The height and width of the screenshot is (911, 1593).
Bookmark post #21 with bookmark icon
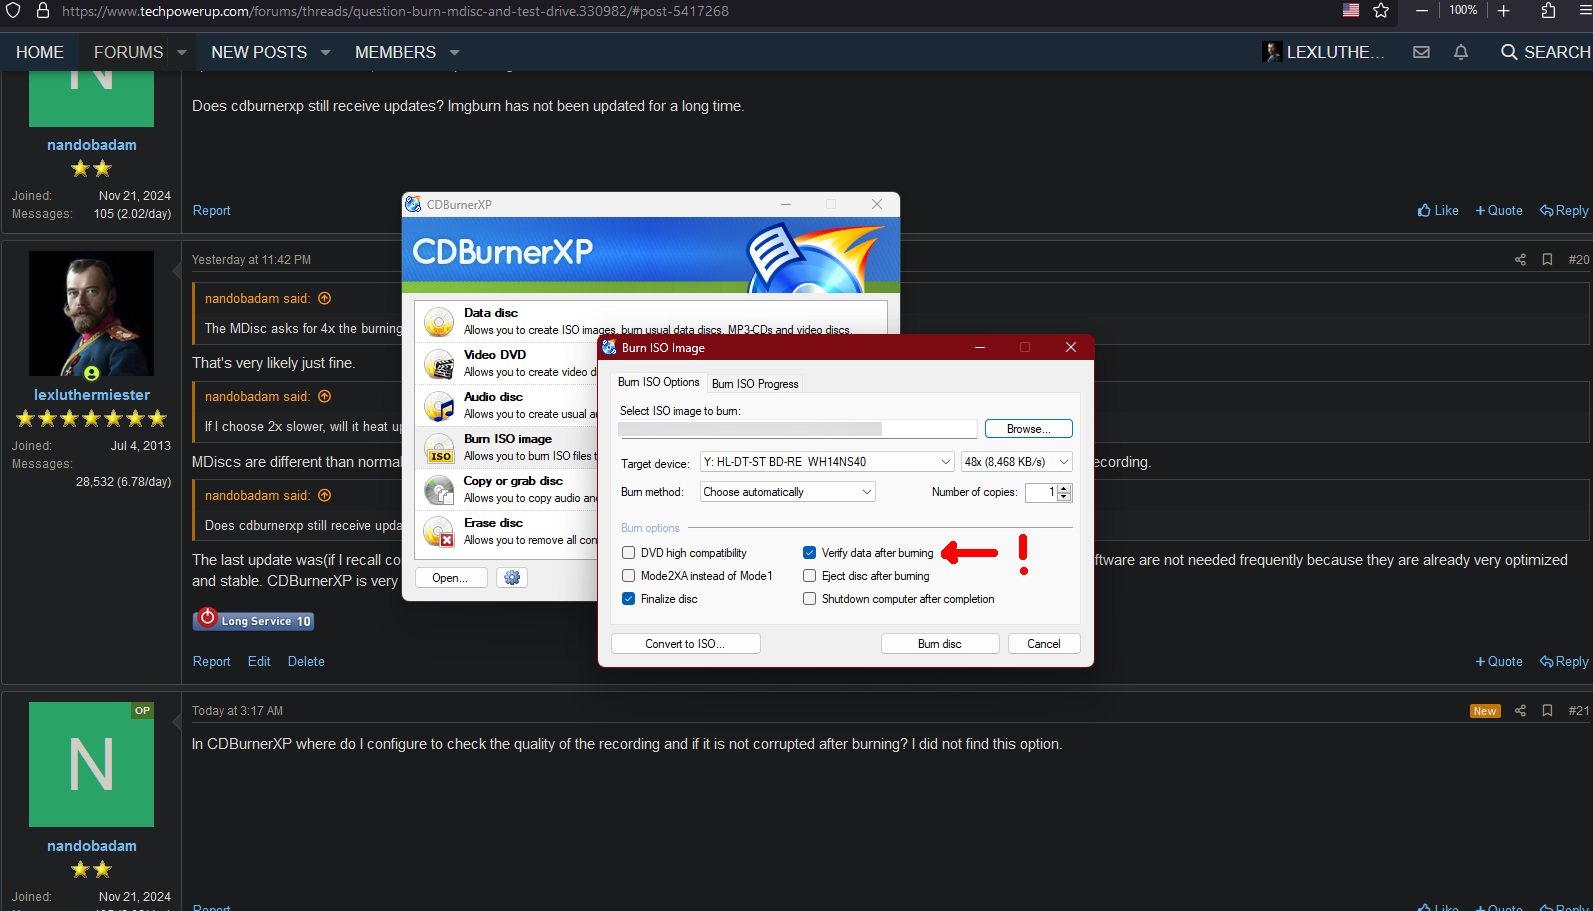click(1547, 711)
